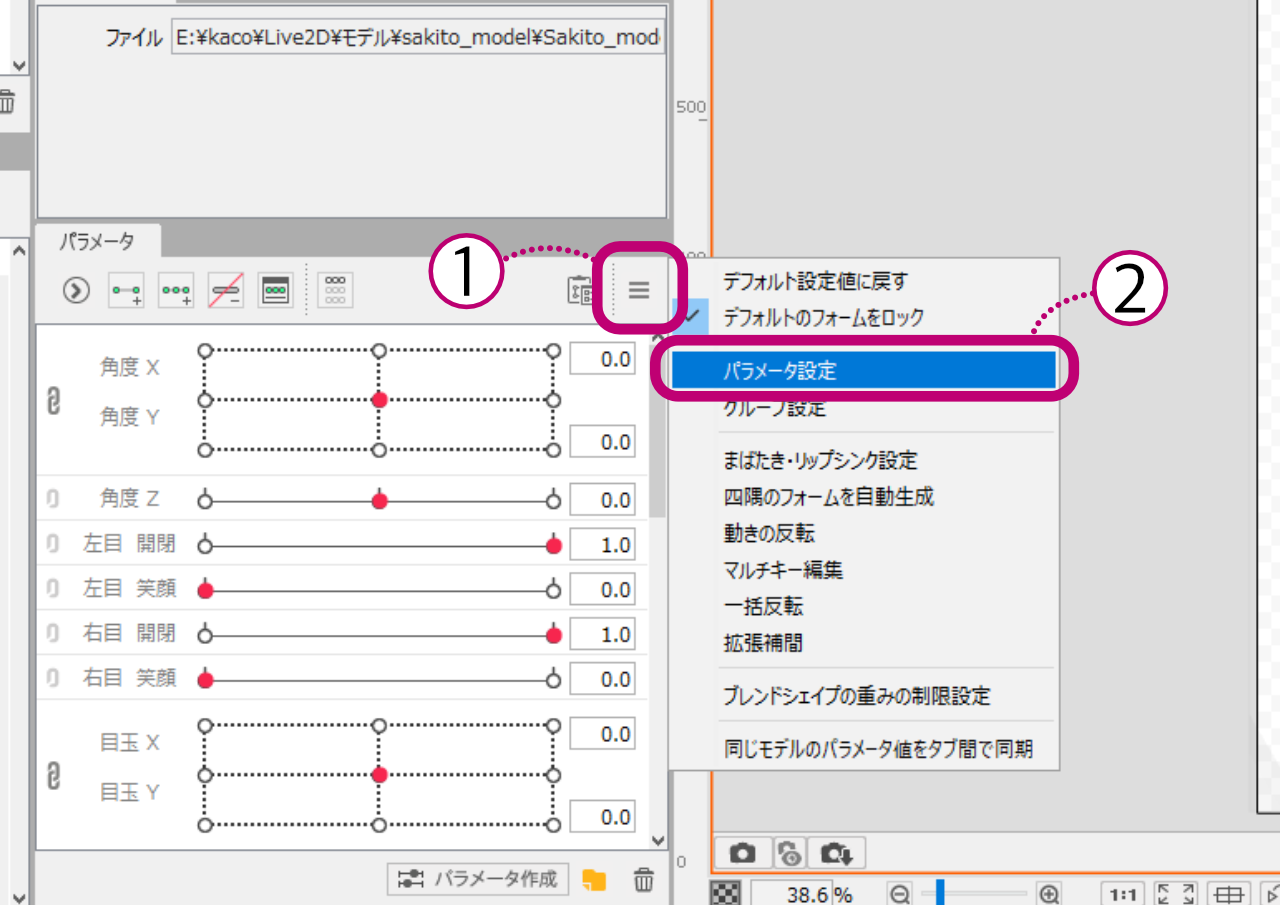Click the zoom out magnifier icon

tap(900, 894)
